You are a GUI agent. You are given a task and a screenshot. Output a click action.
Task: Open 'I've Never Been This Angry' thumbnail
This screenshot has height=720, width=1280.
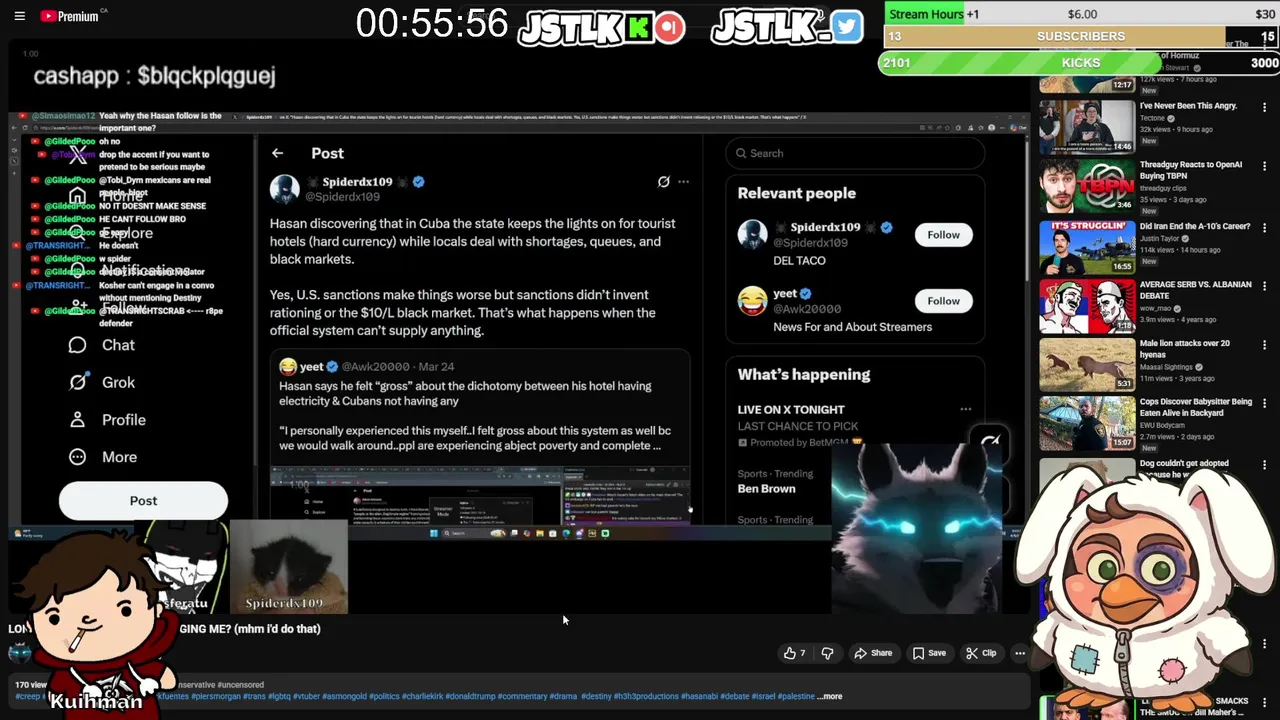1086,126
